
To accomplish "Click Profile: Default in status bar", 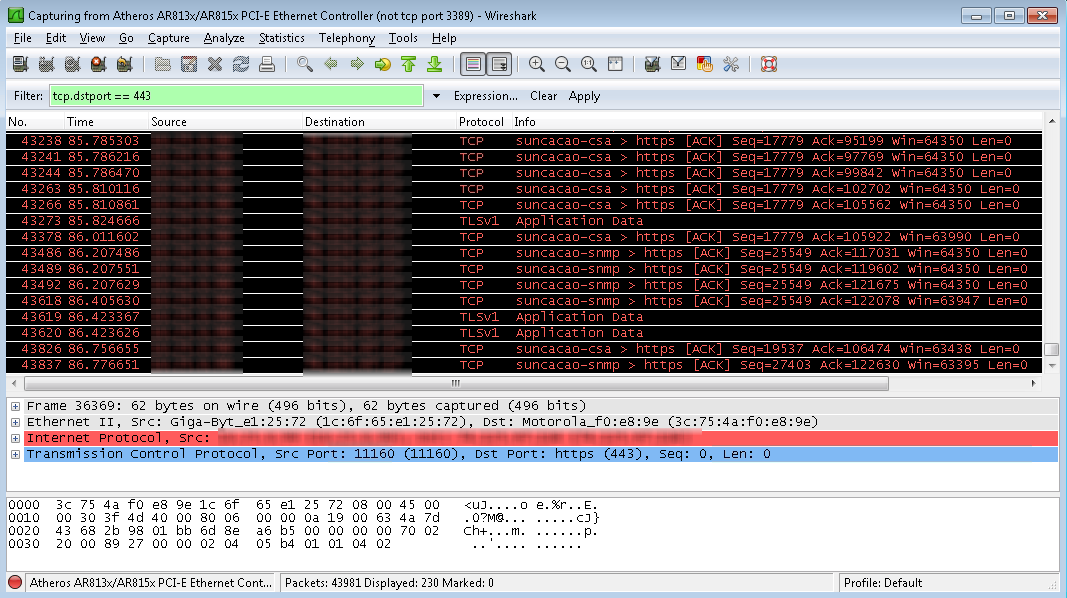I will coord(883,583).
